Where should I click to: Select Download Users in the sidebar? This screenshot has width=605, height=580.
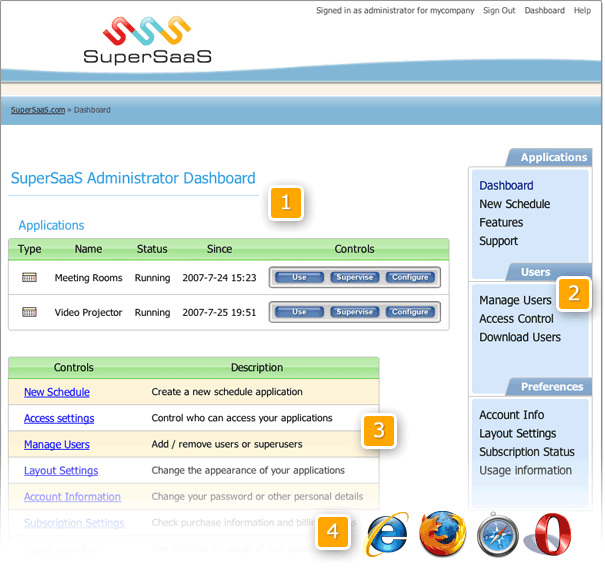point(520,337)
